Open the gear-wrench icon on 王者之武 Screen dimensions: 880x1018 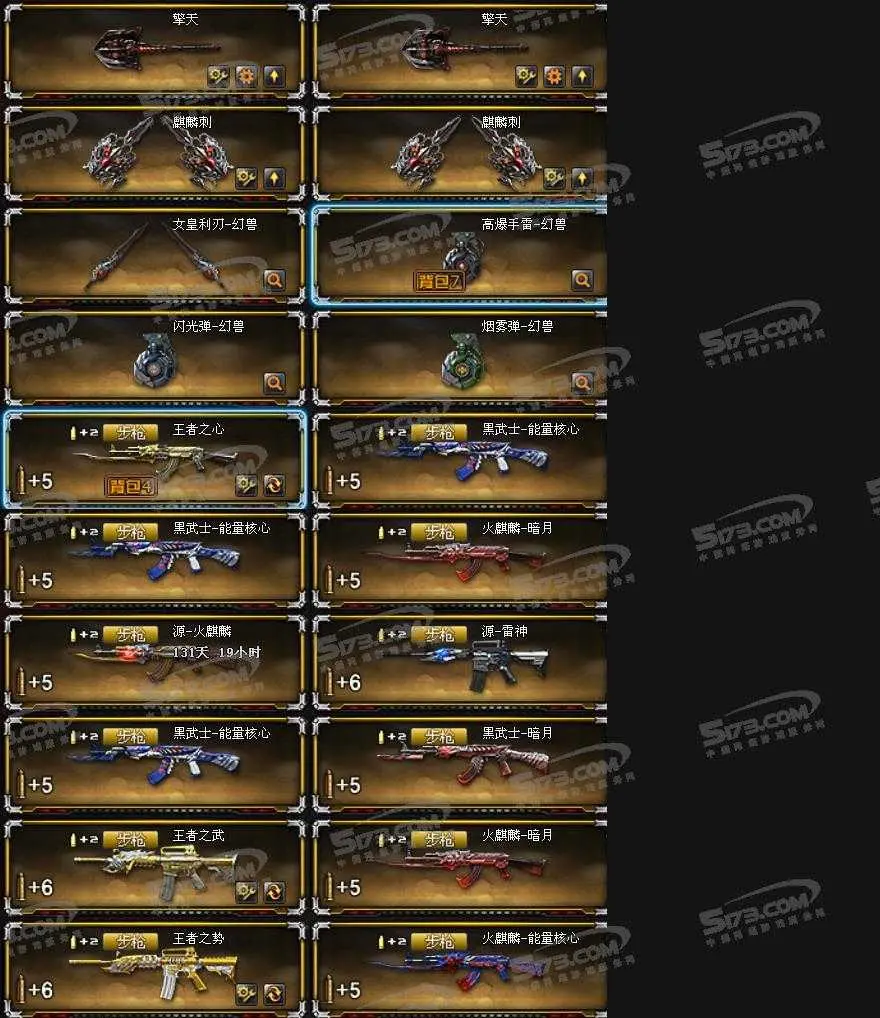pos(246,892)
